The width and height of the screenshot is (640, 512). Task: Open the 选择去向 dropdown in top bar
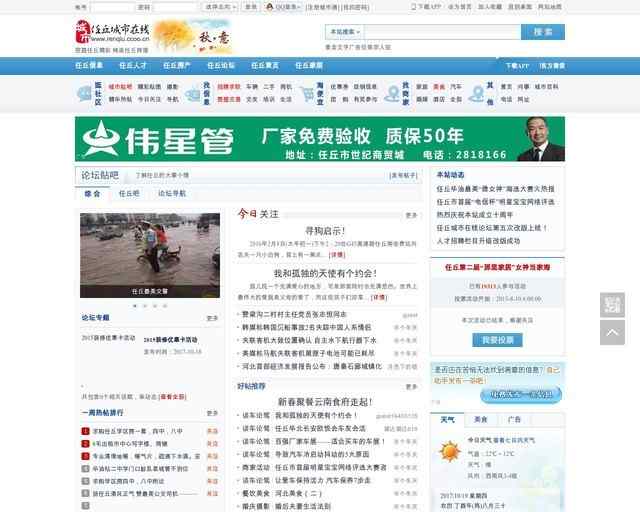click(x=220, y=7)
